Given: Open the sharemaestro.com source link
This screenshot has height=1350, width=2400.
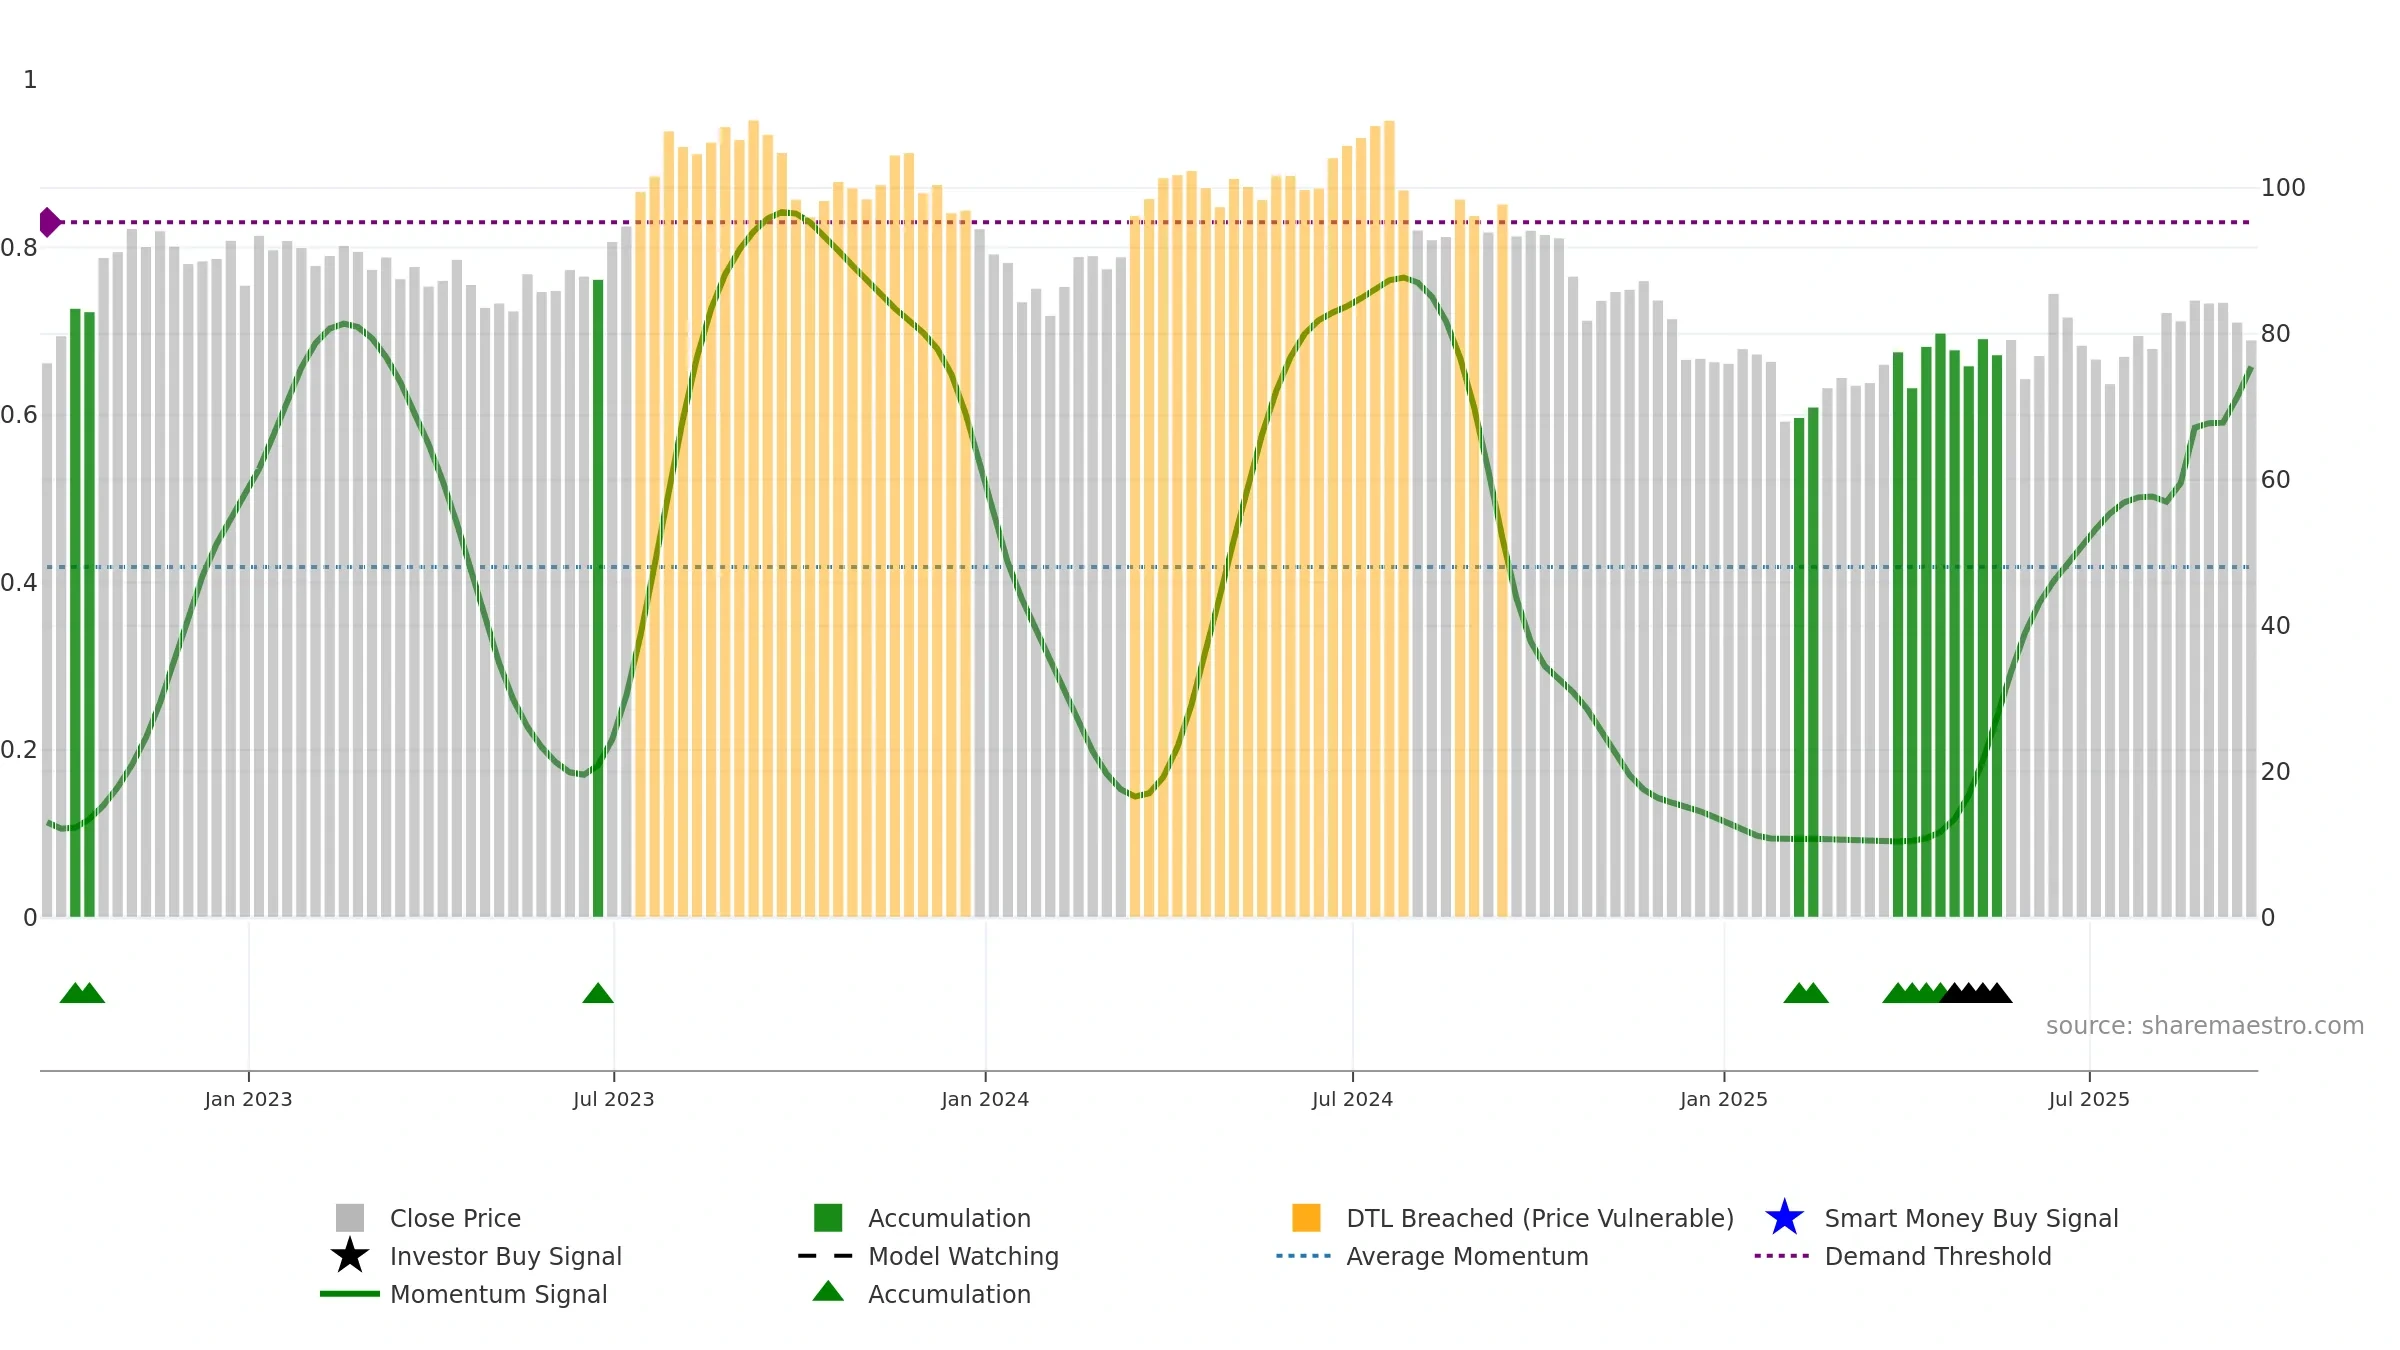Looking at the screenshot, I should pos(2205,1026).
